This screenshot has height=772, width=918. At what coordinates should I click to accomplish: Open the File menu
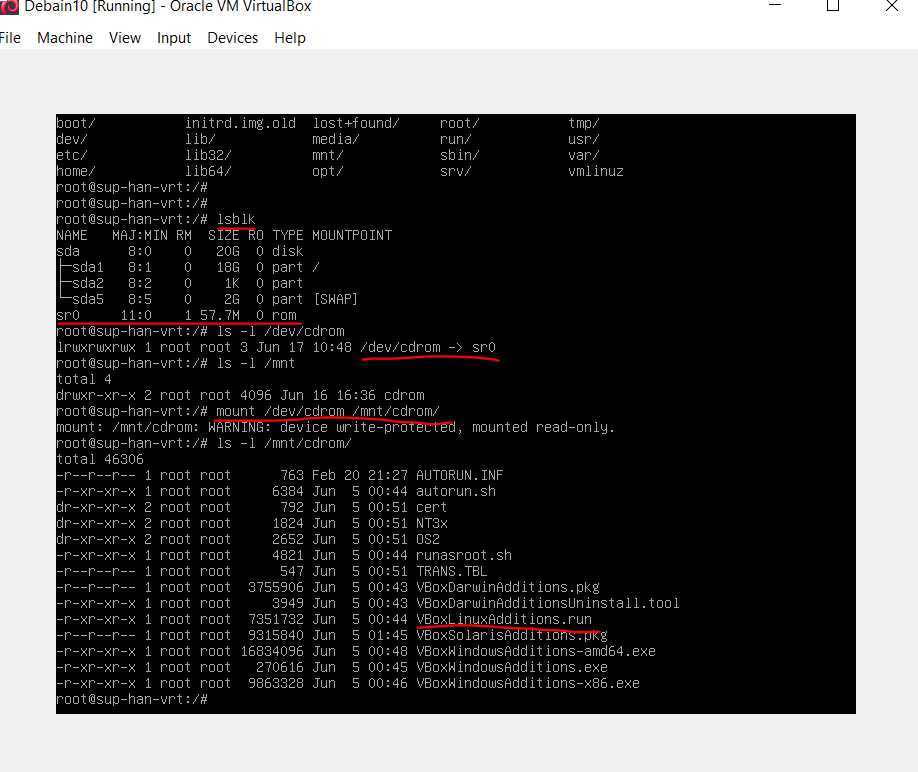tap(10, 38)
